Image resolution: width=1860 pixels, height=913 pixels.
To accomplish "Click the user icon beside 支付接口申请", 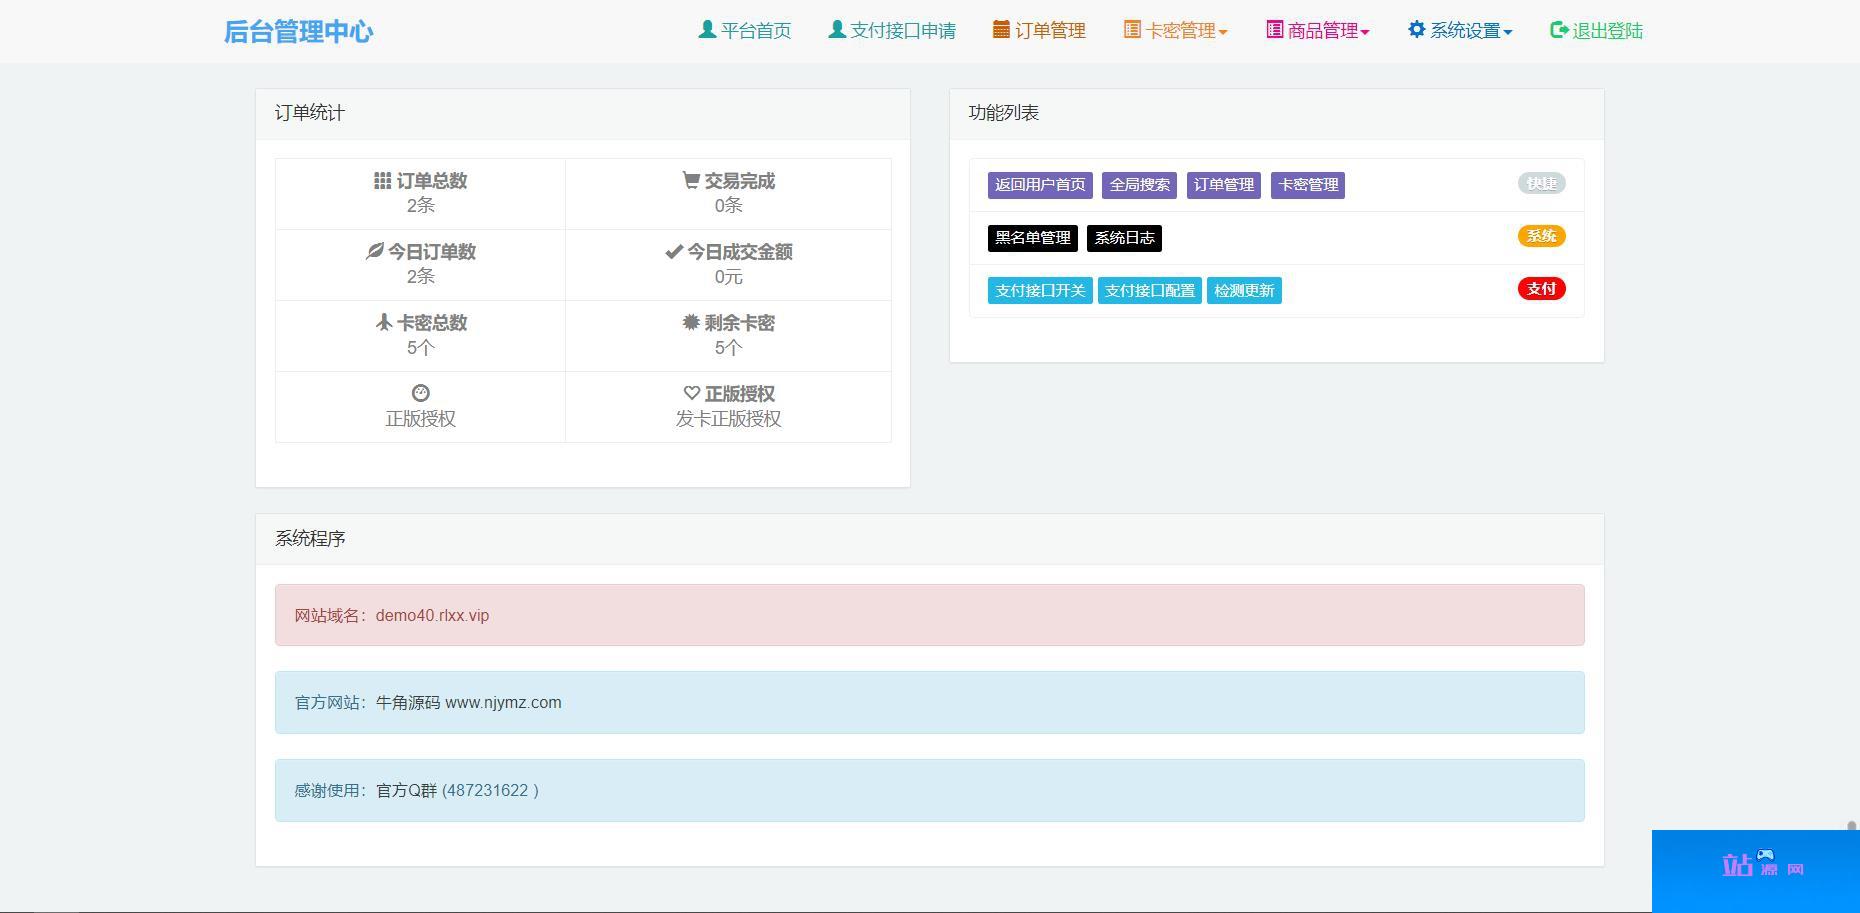I will (x=837, y=30).
